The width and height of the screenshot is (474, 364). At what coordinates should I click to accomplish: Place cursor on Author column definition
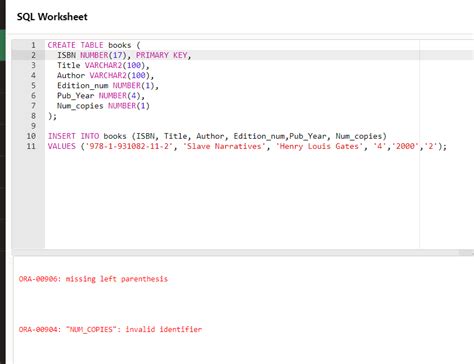105,75
